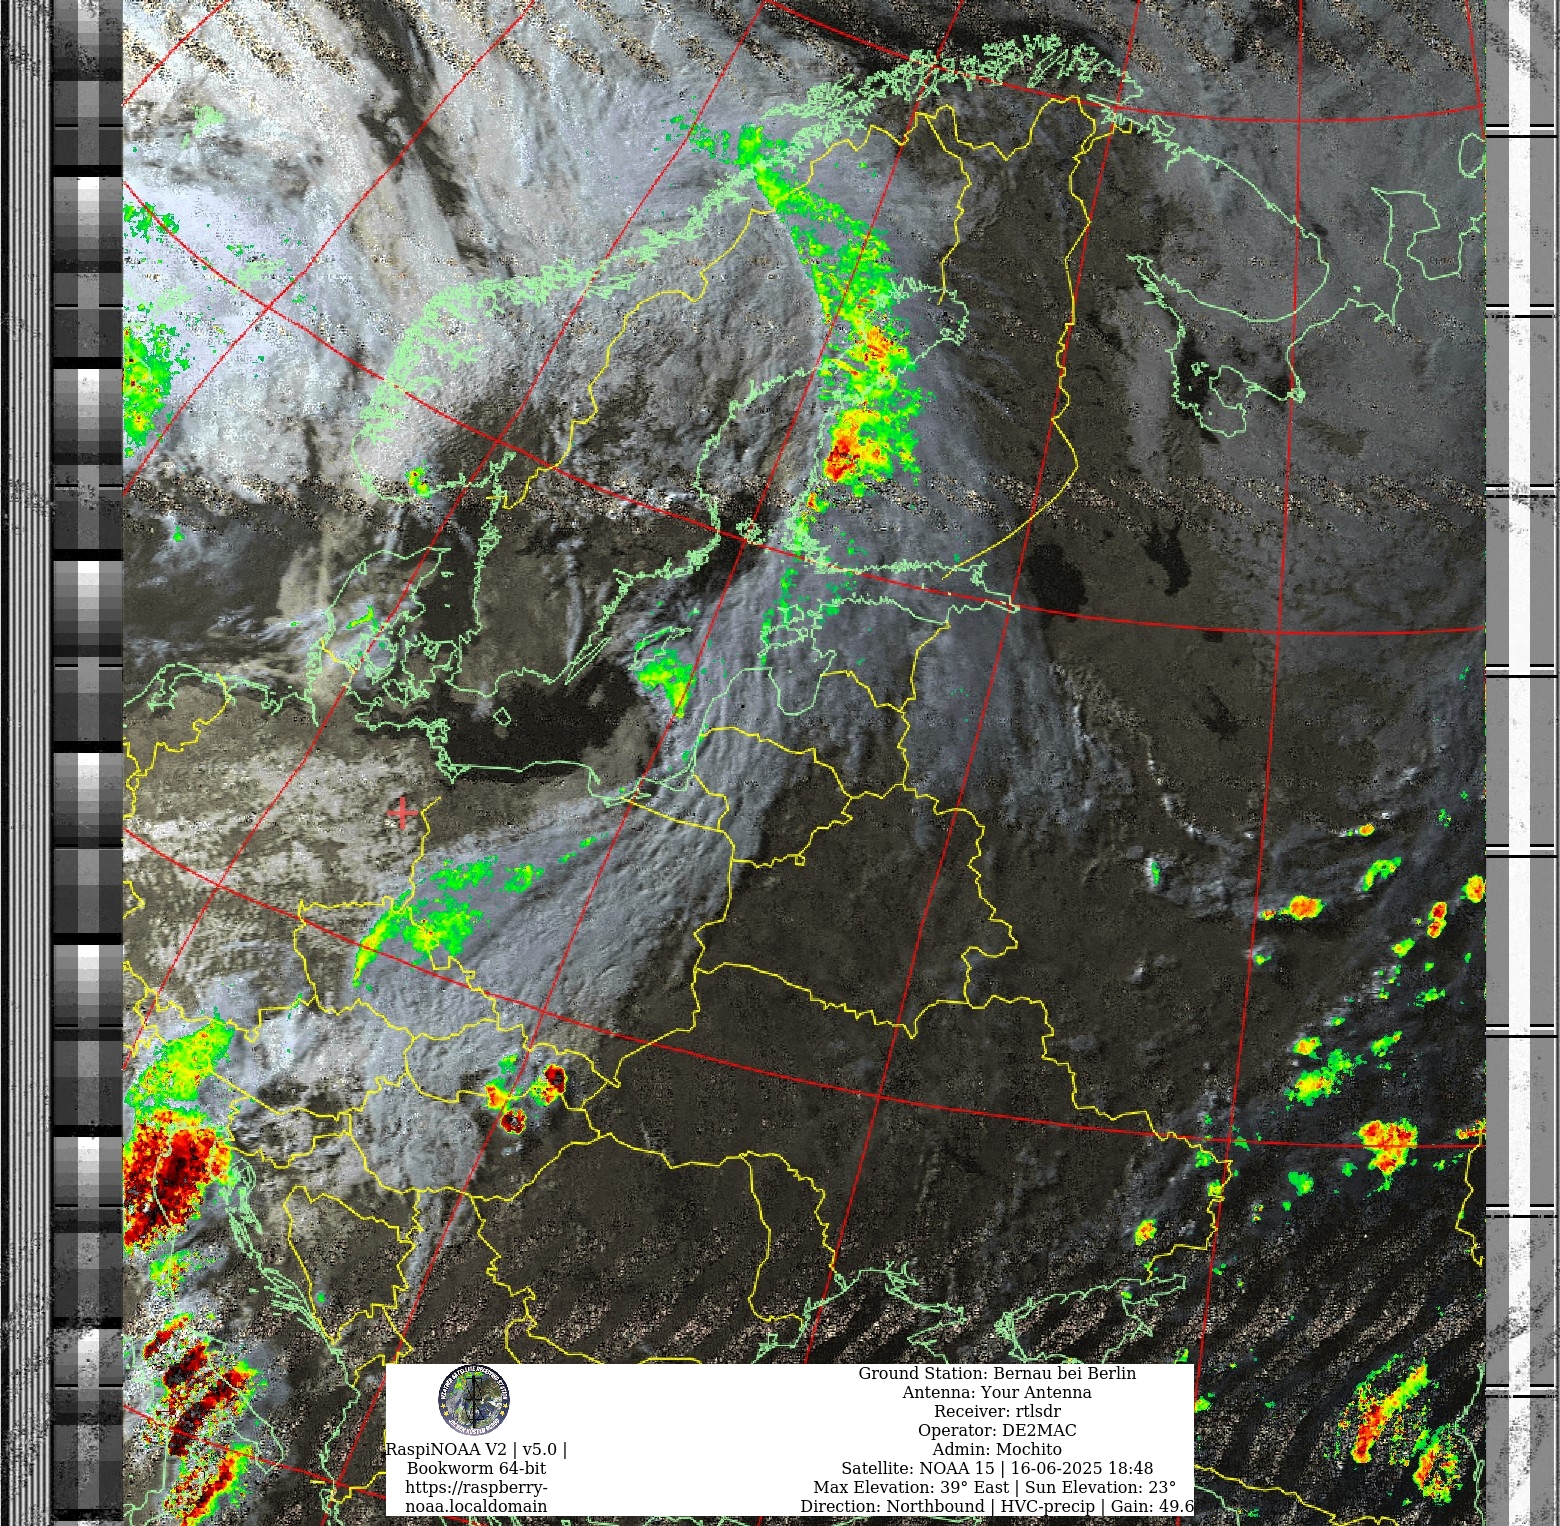Select the 'Operator: DE2MAC' line
The image size is (1560, 1526).
tap(997, 1431)
